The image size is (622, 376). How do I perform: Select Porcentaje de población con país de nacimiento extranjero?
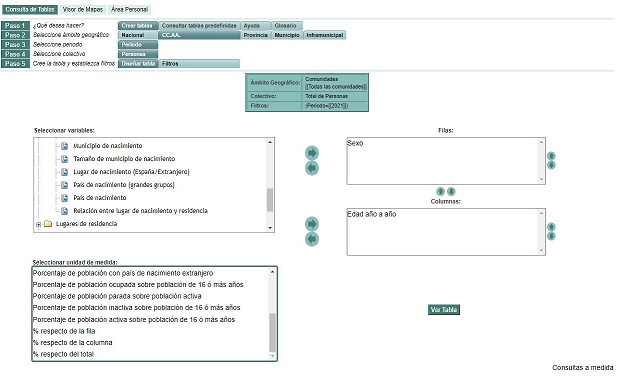(x=123, y=273)
